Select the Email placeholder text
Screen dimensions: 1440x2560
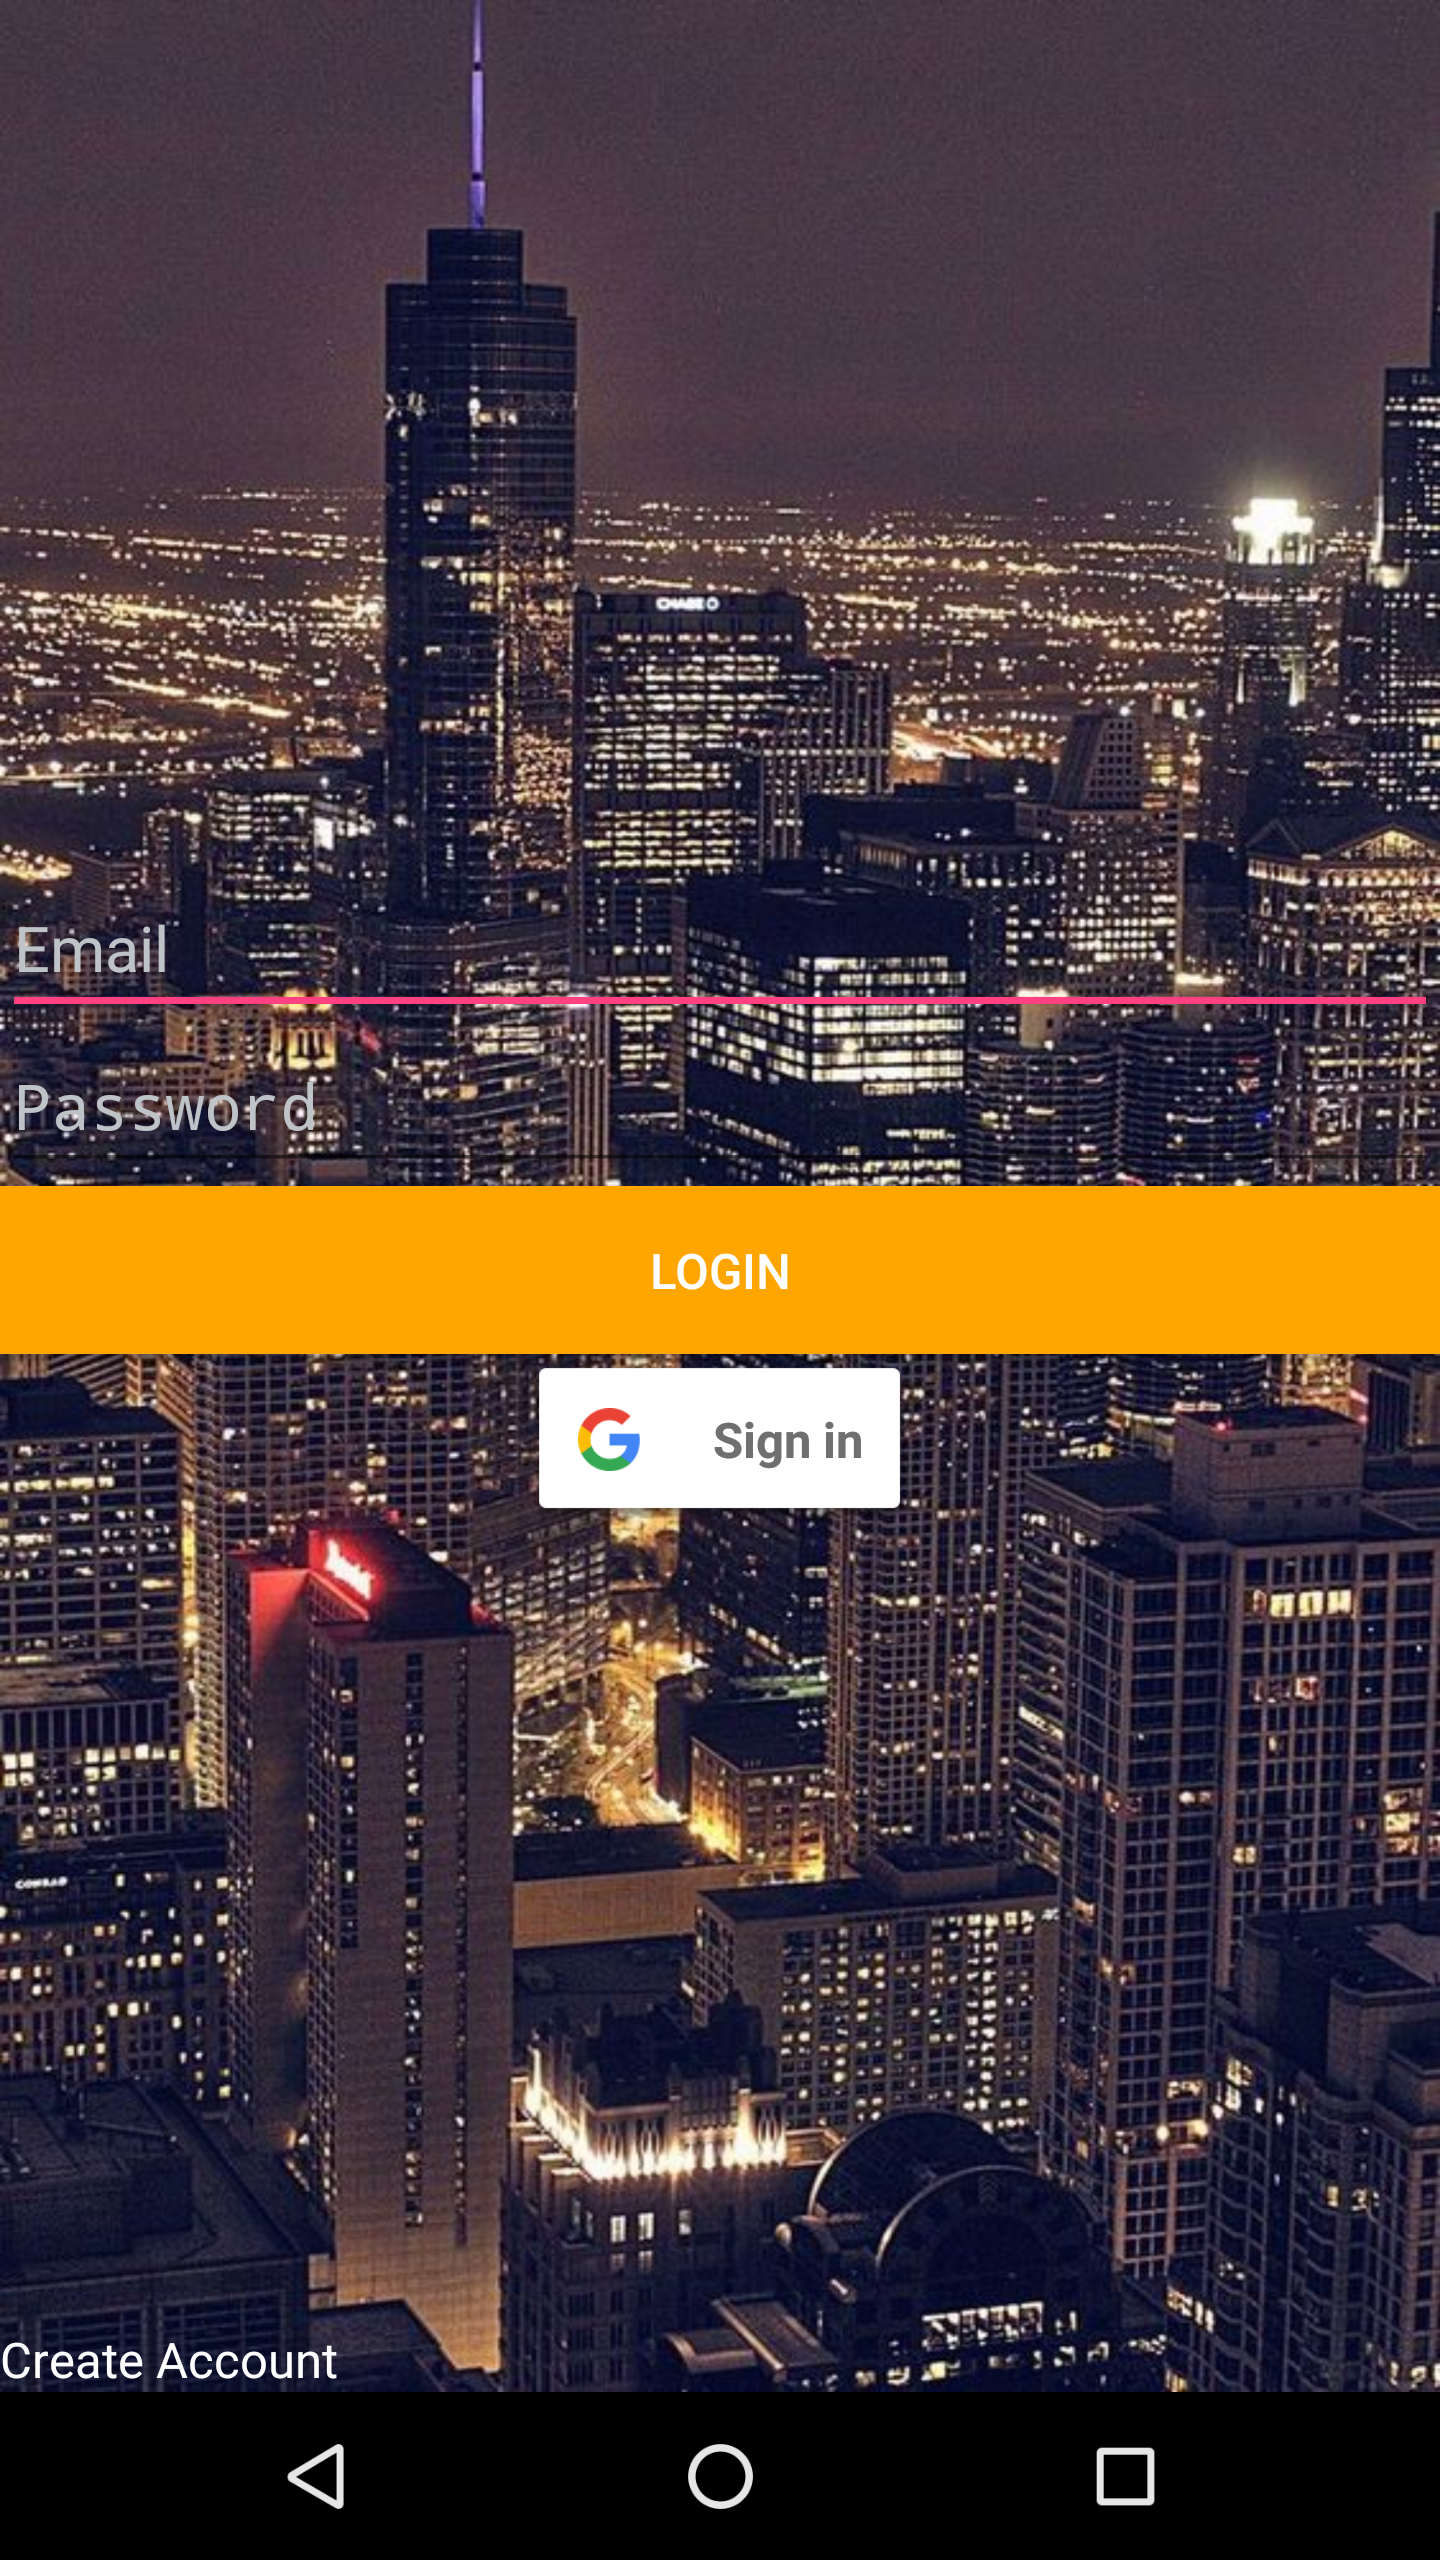[91, 950]
